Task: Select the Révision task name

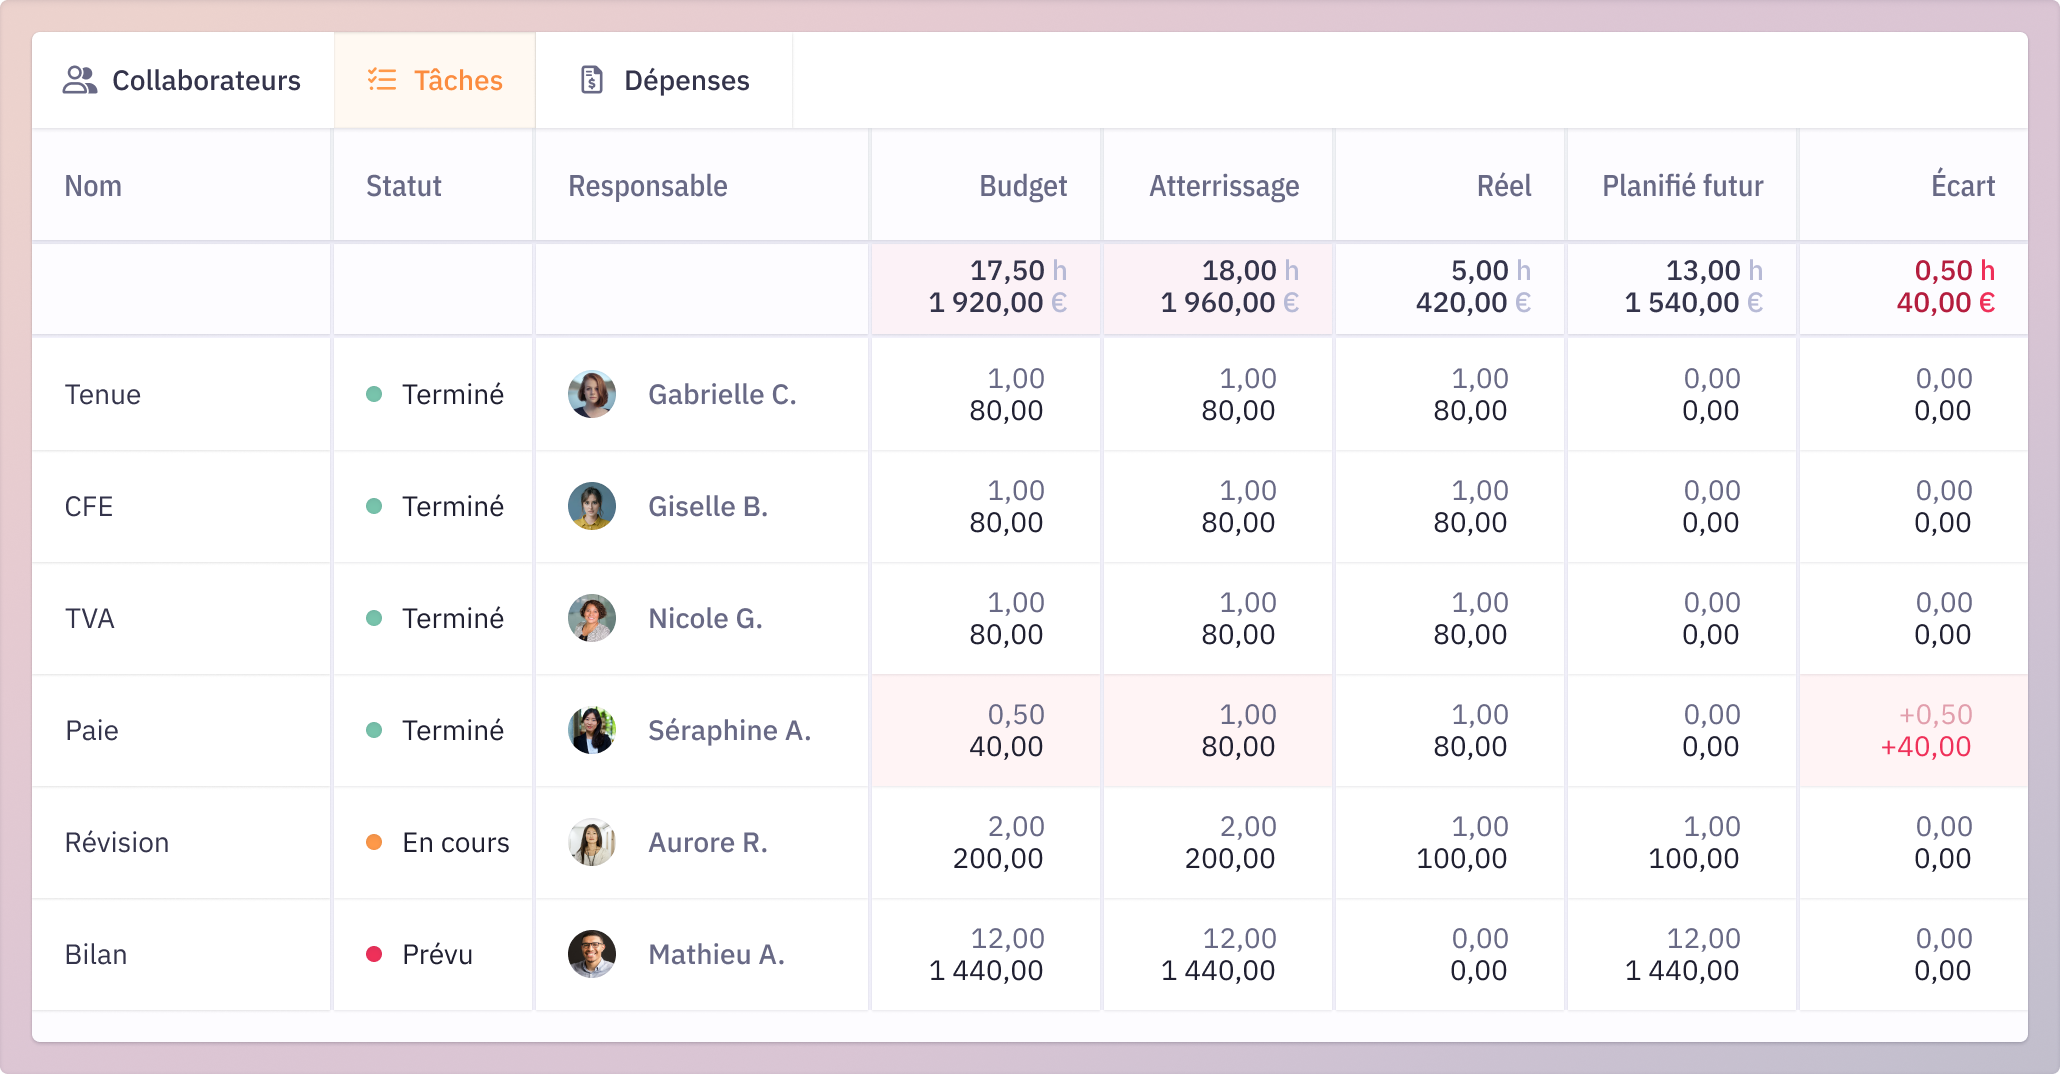Action: click(x=117, y=842)
